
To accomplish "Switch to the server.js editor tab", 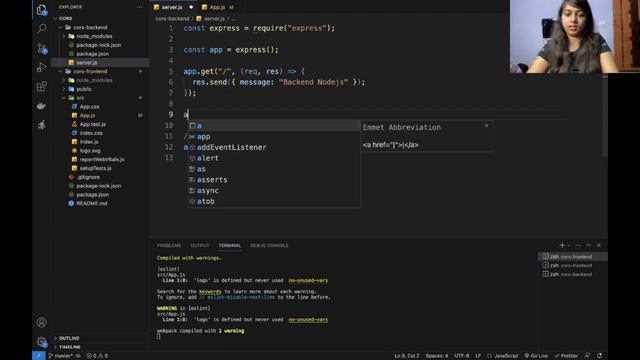I will coord(172,7).
